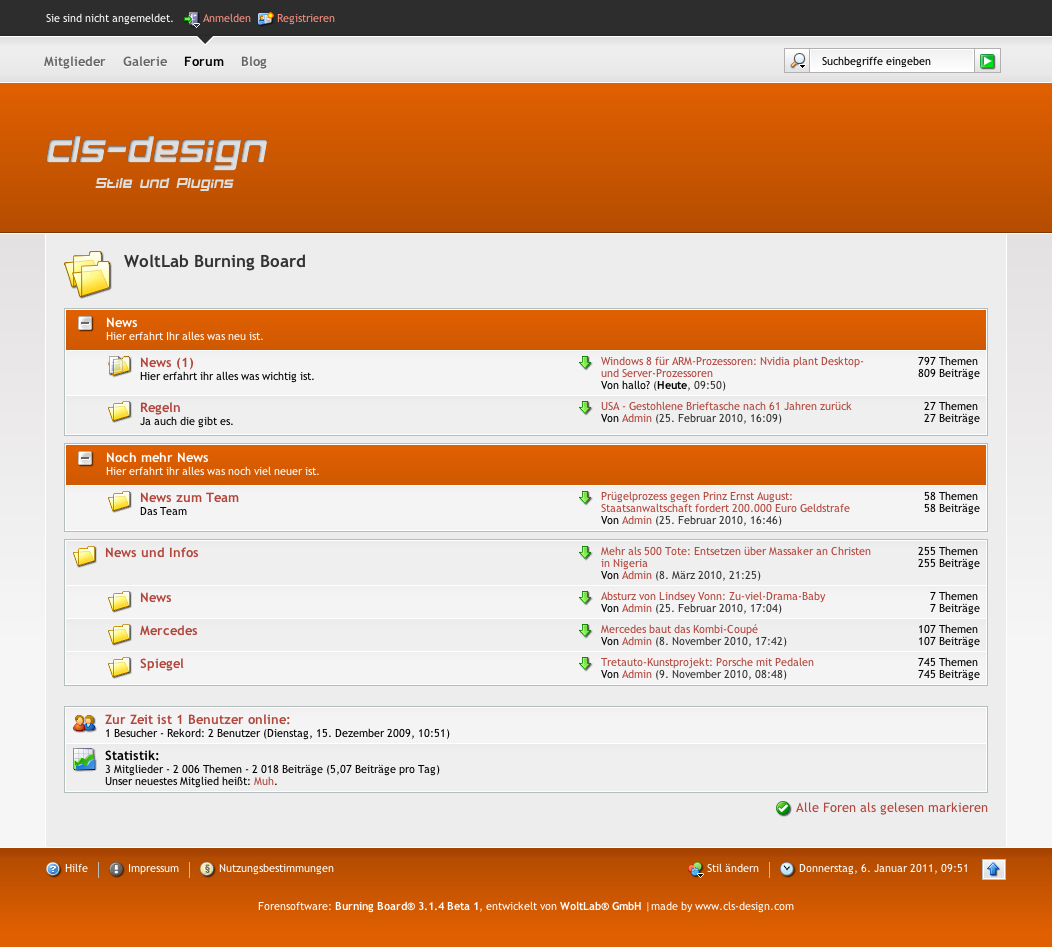Image resolution: width=1052 pixels, height=947 pixels.
Task: Click the Registrieren link
Action: [305, 19]
